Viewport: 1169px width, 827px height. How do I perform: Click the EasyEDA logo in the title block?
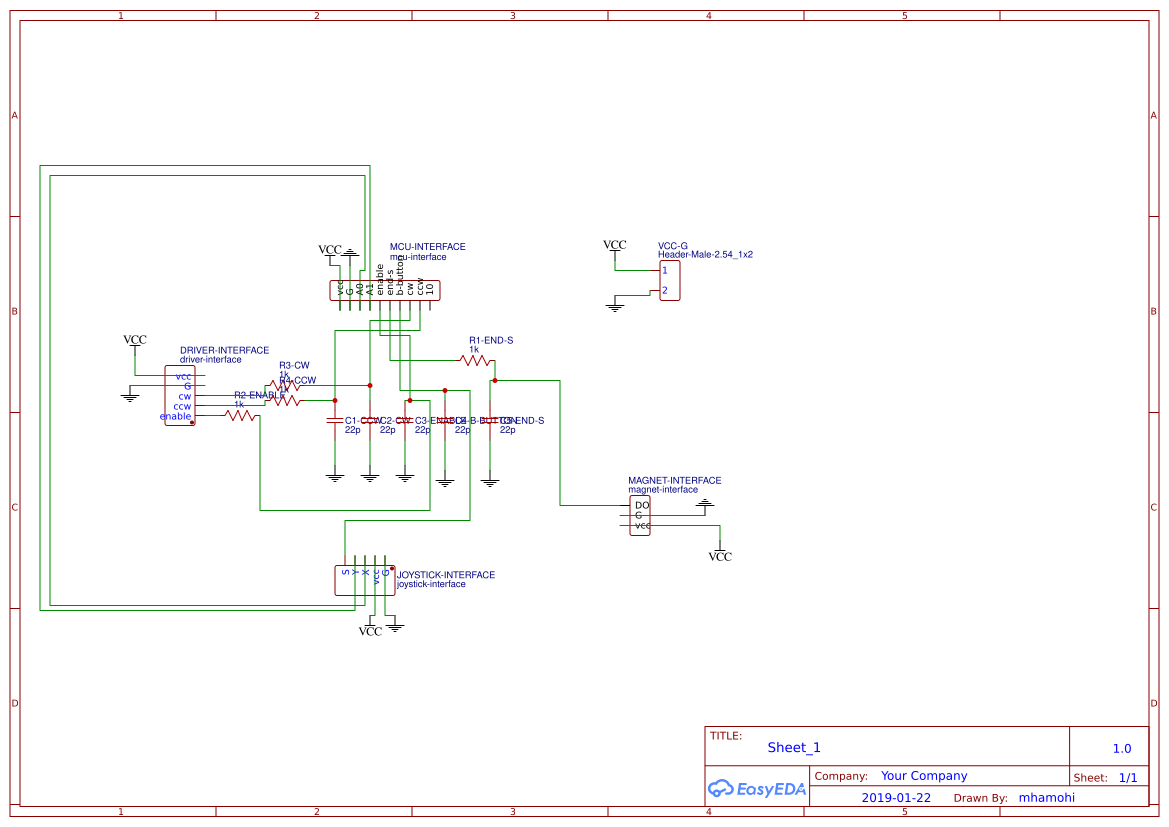coord(757,789)
